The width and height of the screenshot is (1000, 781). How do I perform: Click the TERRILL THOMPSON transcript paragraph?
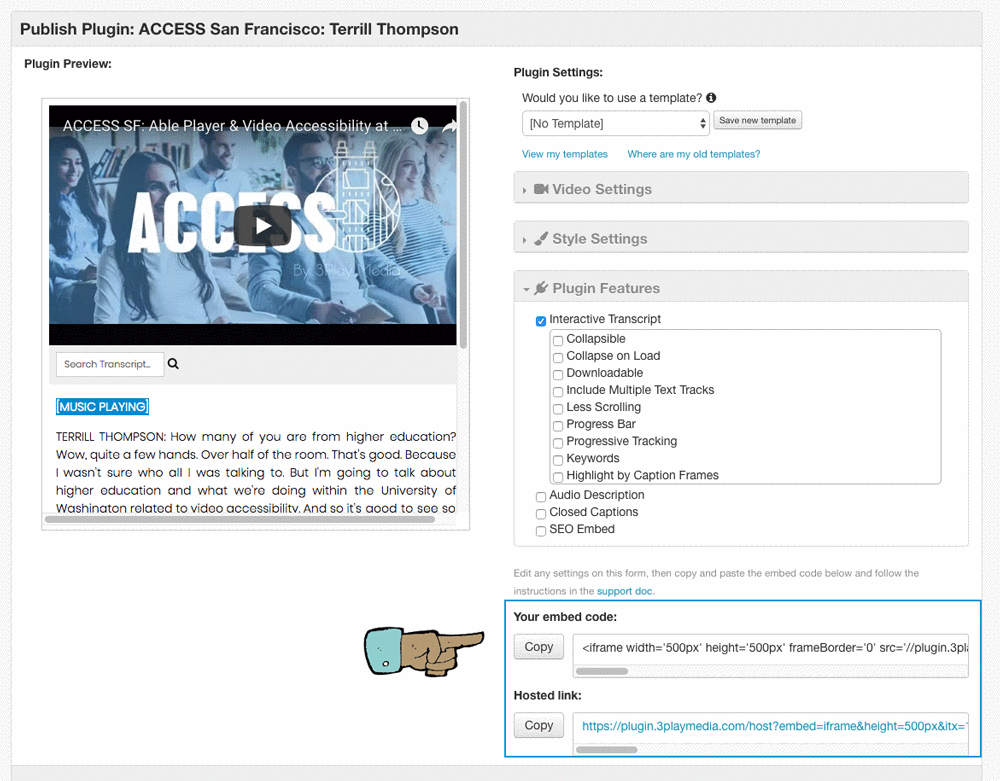click(x=256, y=472)
